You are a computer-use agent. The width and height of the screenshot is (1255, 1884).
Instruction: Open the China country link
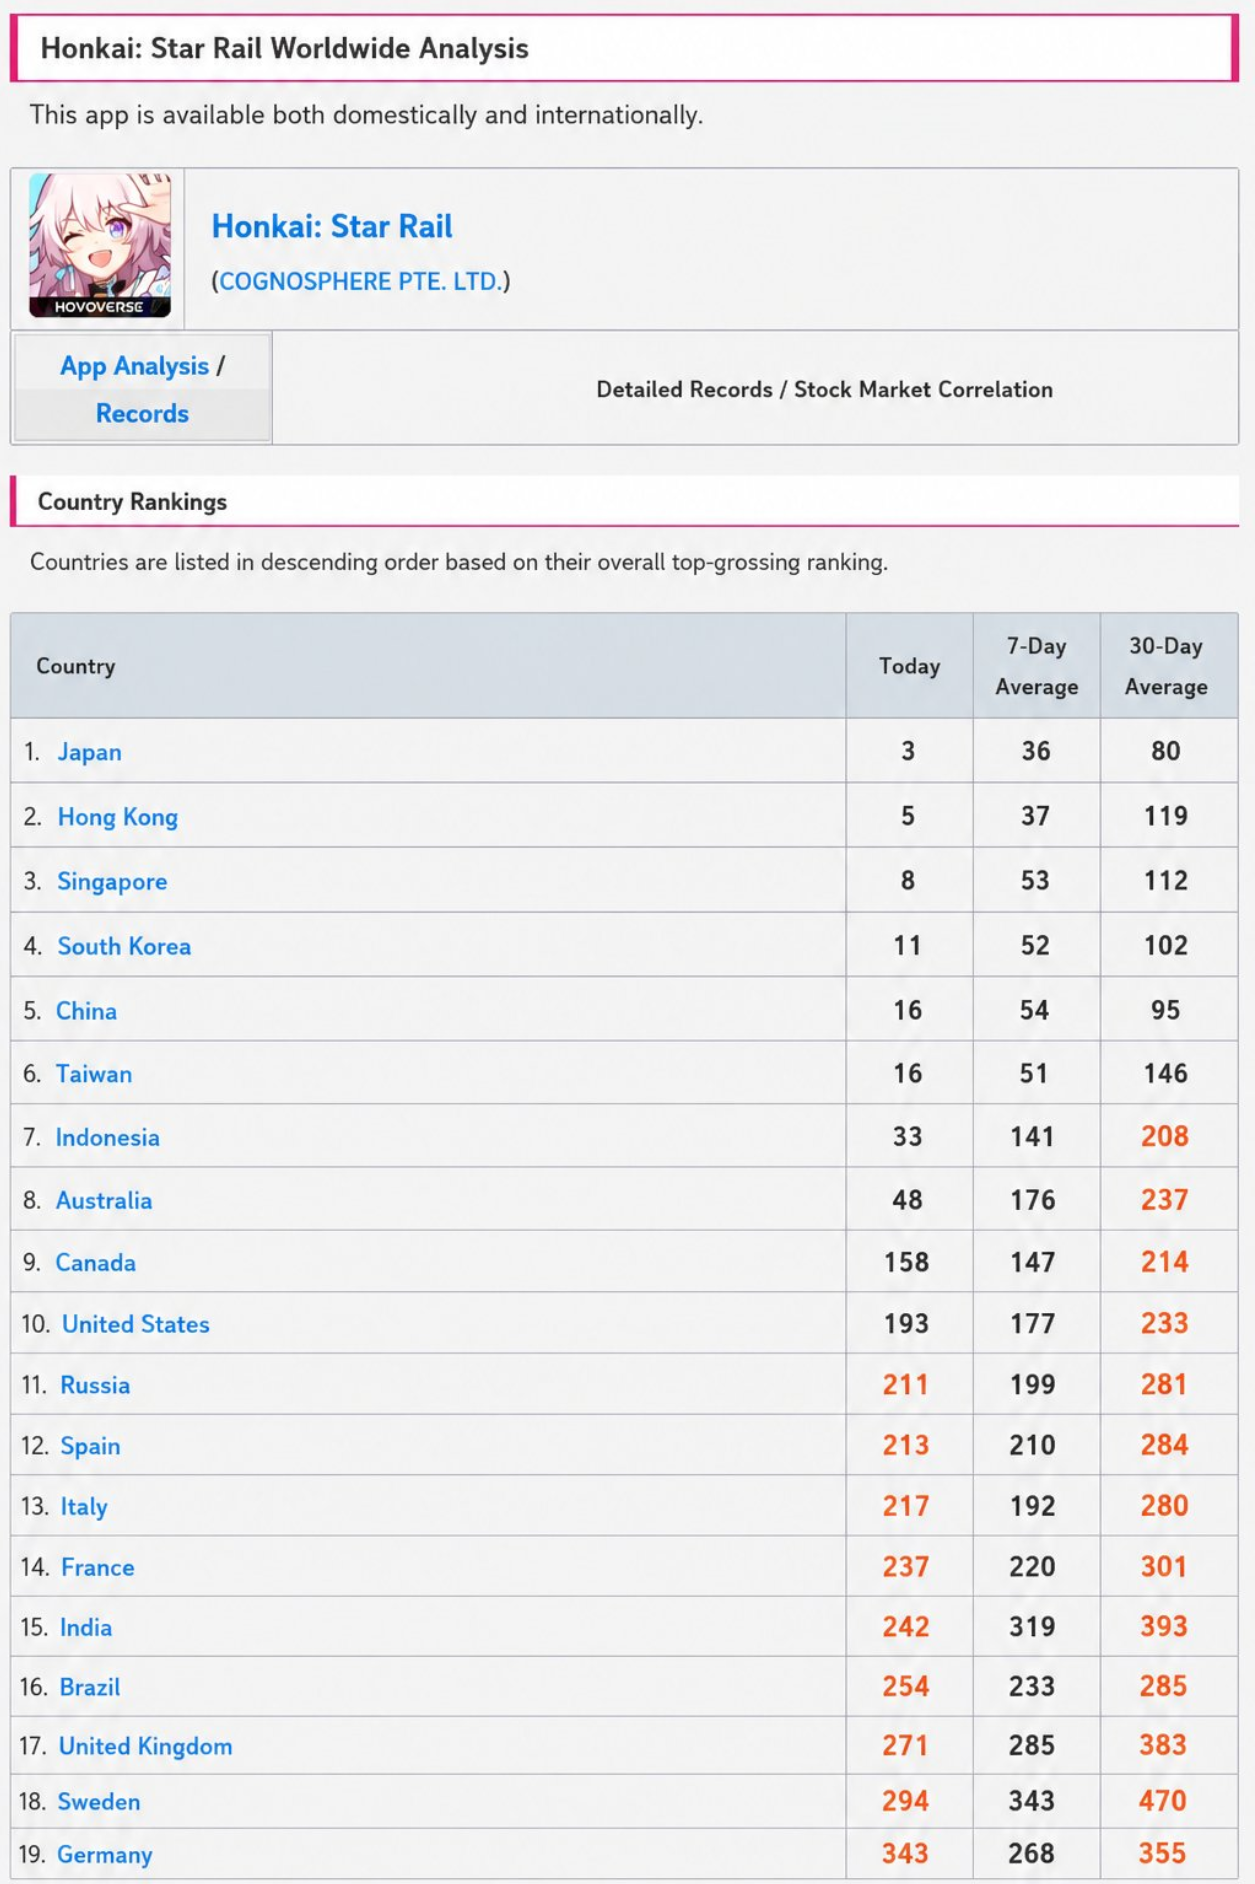point(86,1011)
